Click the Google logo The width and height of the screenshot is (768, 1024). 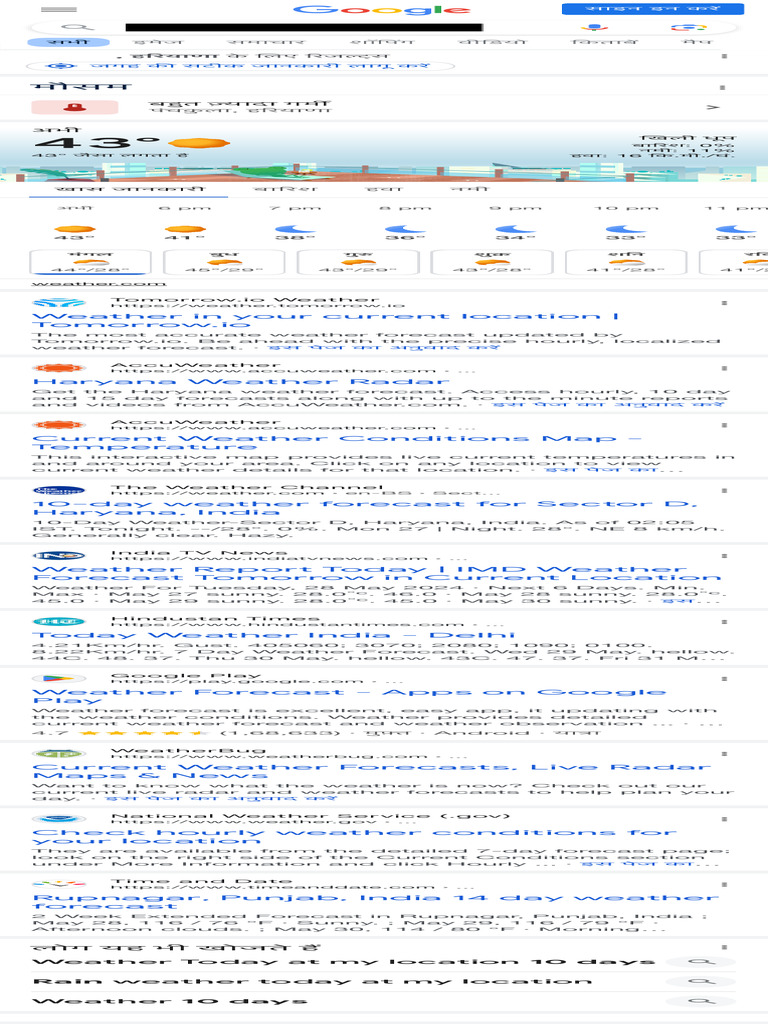click(x=382, y=9)
